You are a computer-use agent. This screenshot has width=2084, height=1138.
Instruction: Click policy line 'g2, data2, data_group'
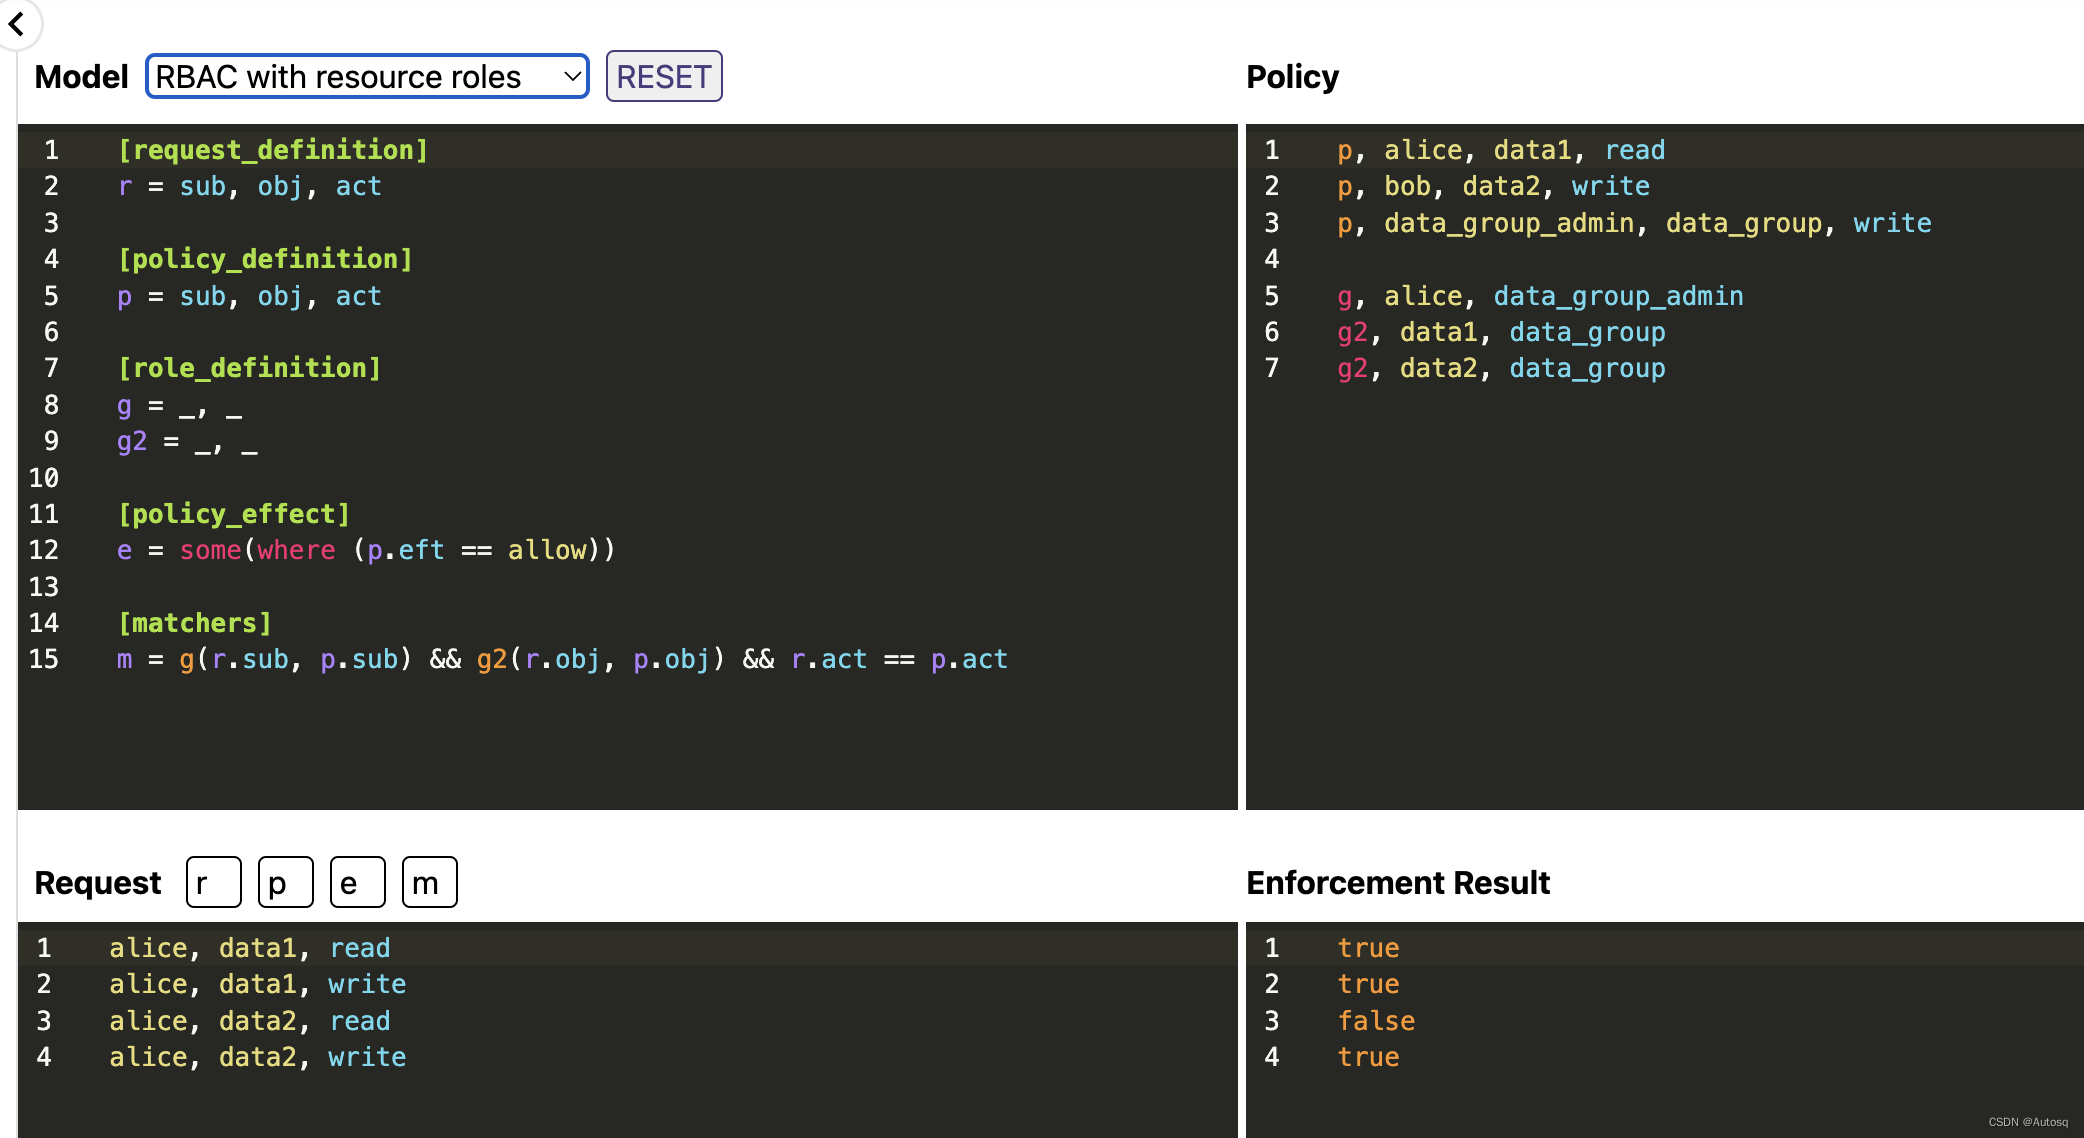[x=1501, y=369]
